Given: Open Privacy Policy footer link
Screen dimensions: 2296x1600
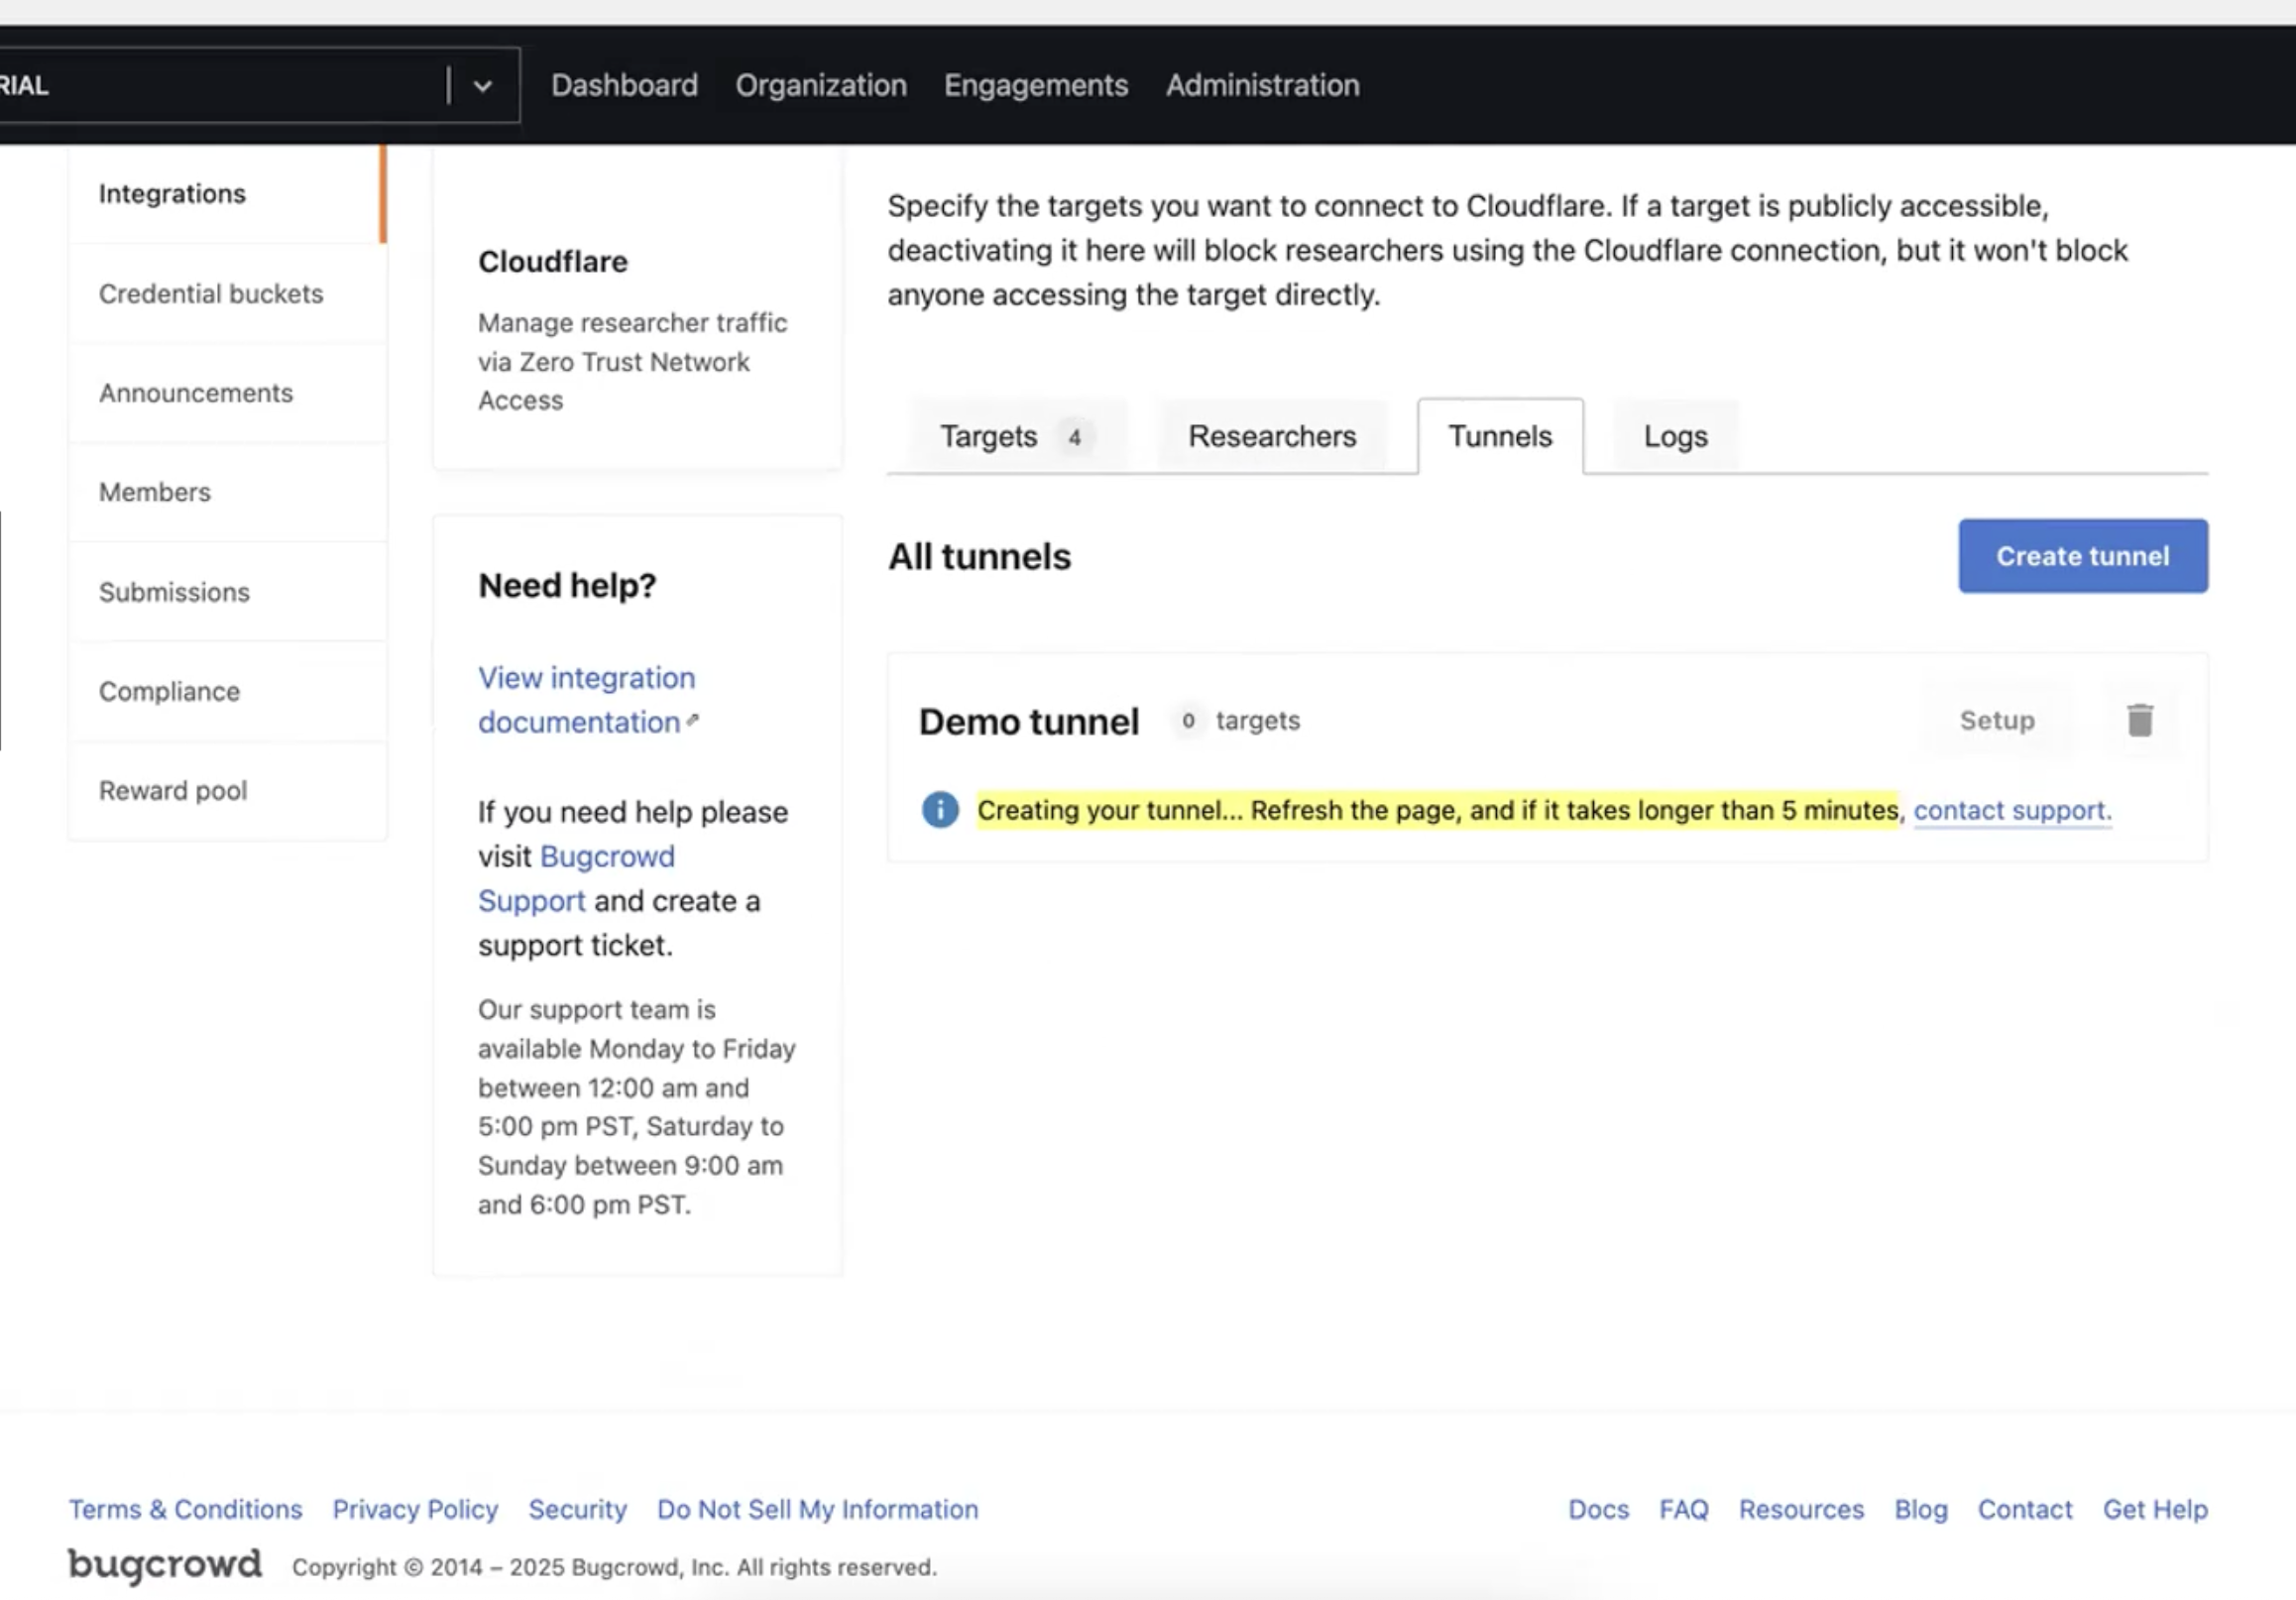Looking at the screenshot, I should pos(415,1509).
